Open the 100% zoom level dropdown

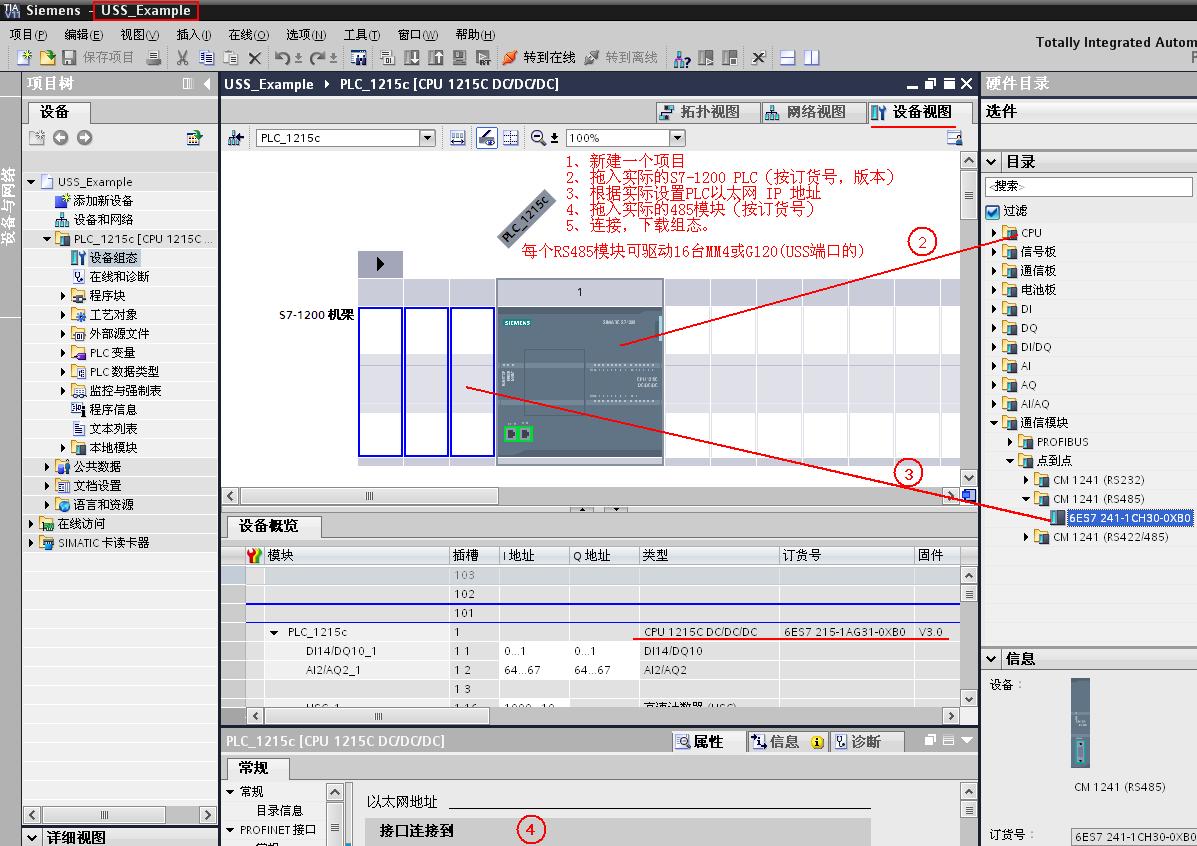[x=677, y=137]
